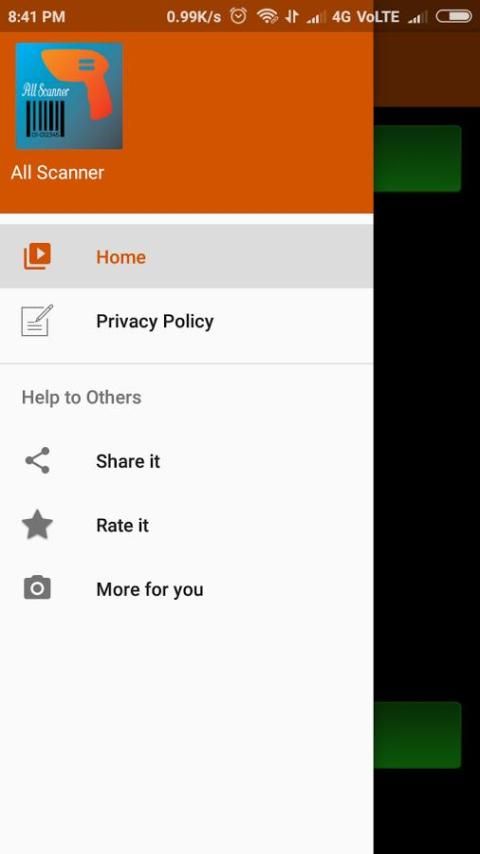Viewport: 480px width, 854px height.
Task: Tap the dimmed black area to close the drawer
Action: [x=427, y=447]
